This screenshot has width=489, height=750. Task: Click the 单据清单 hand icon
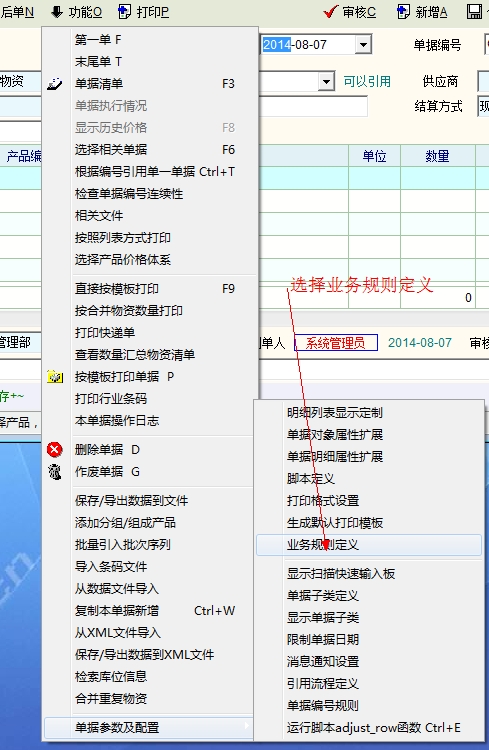click(x=55, y=84)
